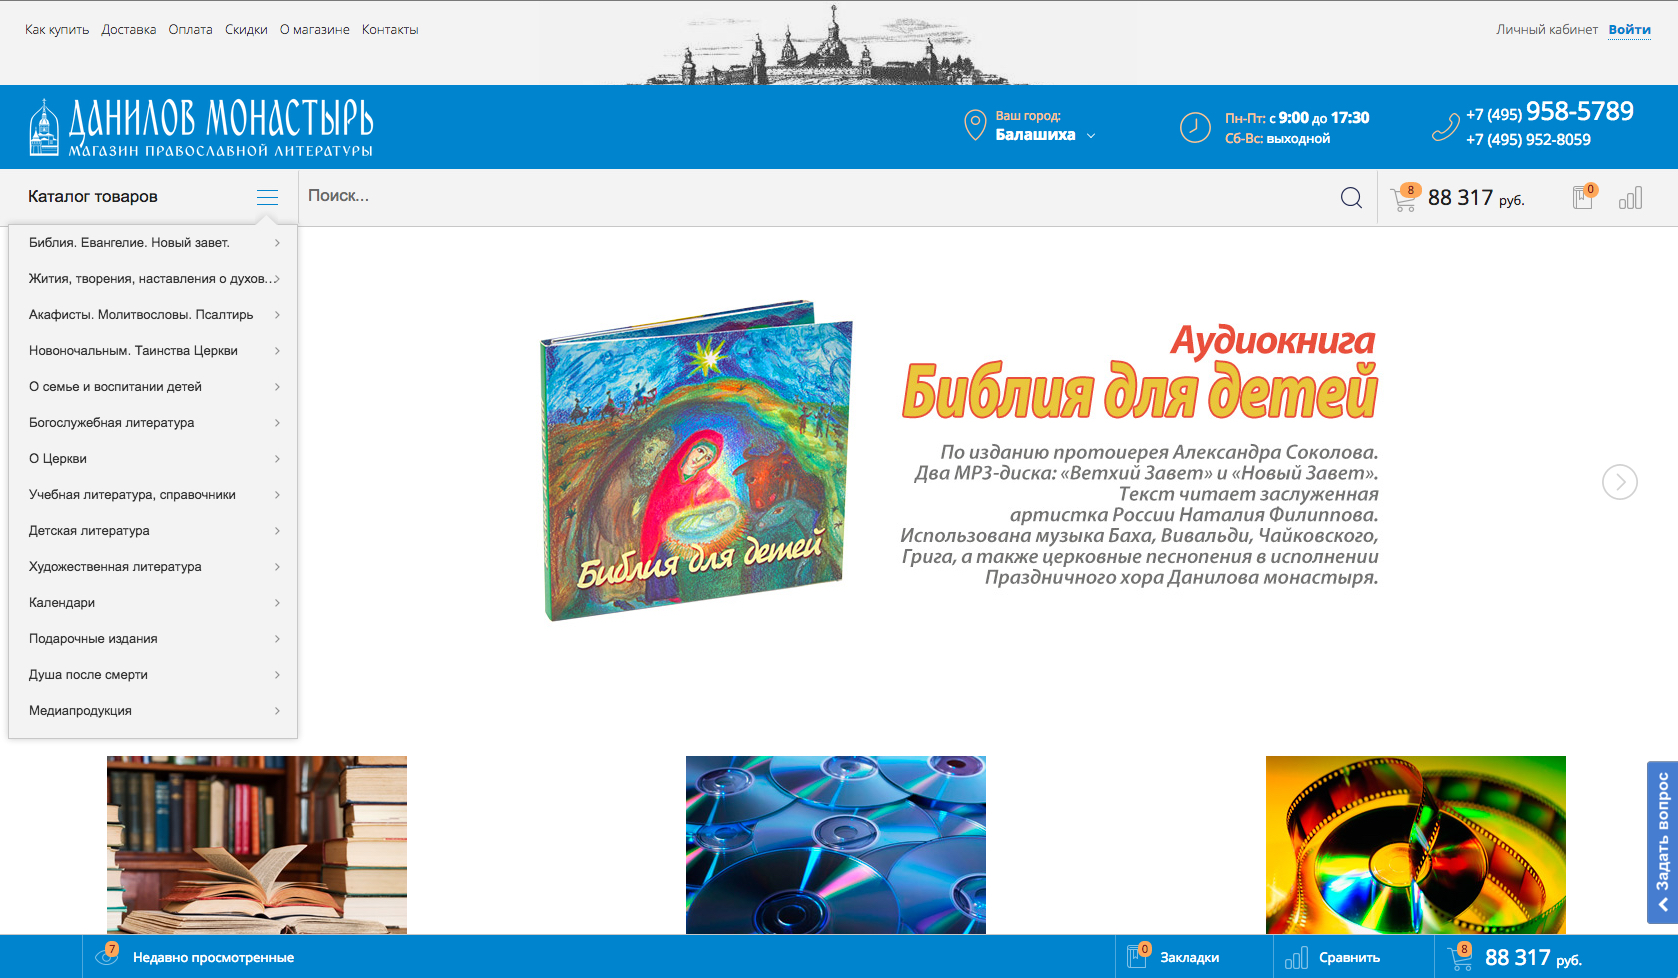Open the Доставка menu item
The height and width of the screenshot is (978, 1678).
point(128,30)
